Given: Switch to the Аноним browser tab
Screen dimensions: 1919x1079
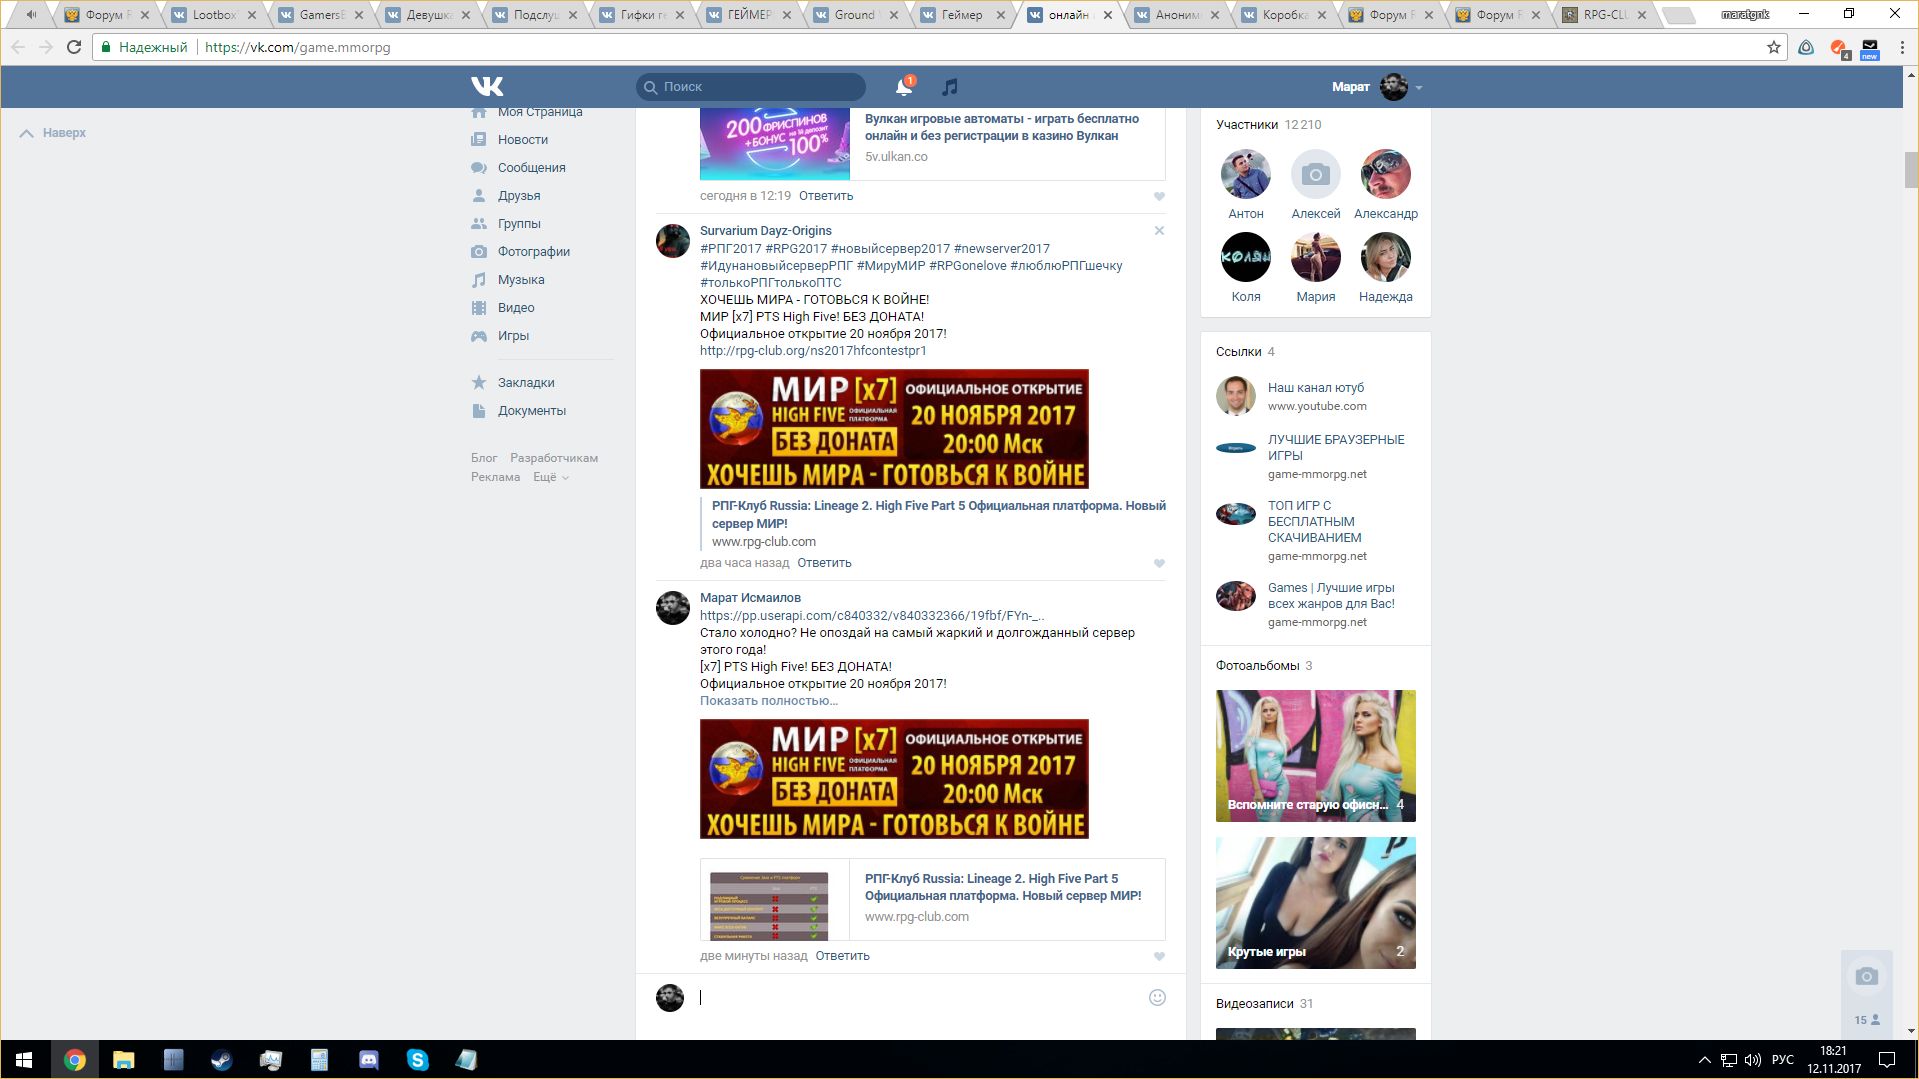Looking at the screenshot, I should (1176, 15).
